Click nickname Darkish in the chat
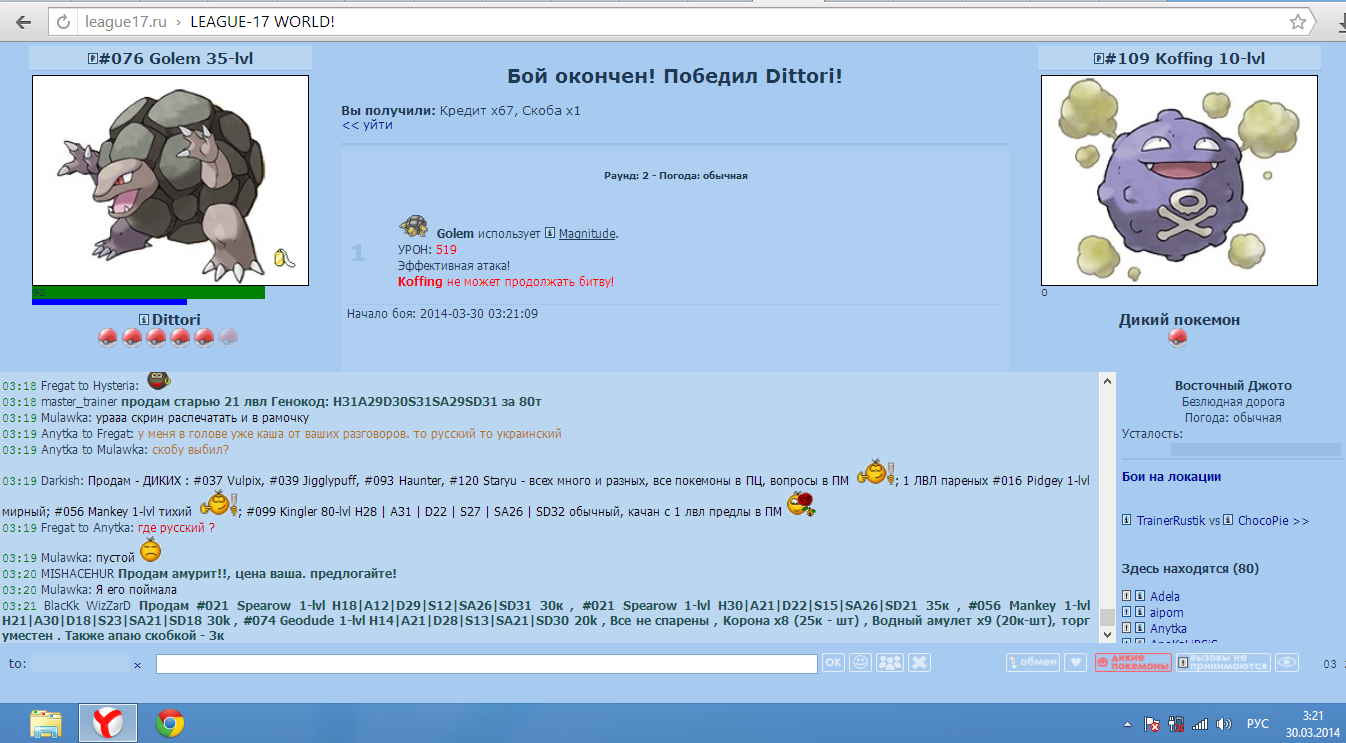This screenshot has height=743, width=1346. pyautogui.click(x=63, y=481)
